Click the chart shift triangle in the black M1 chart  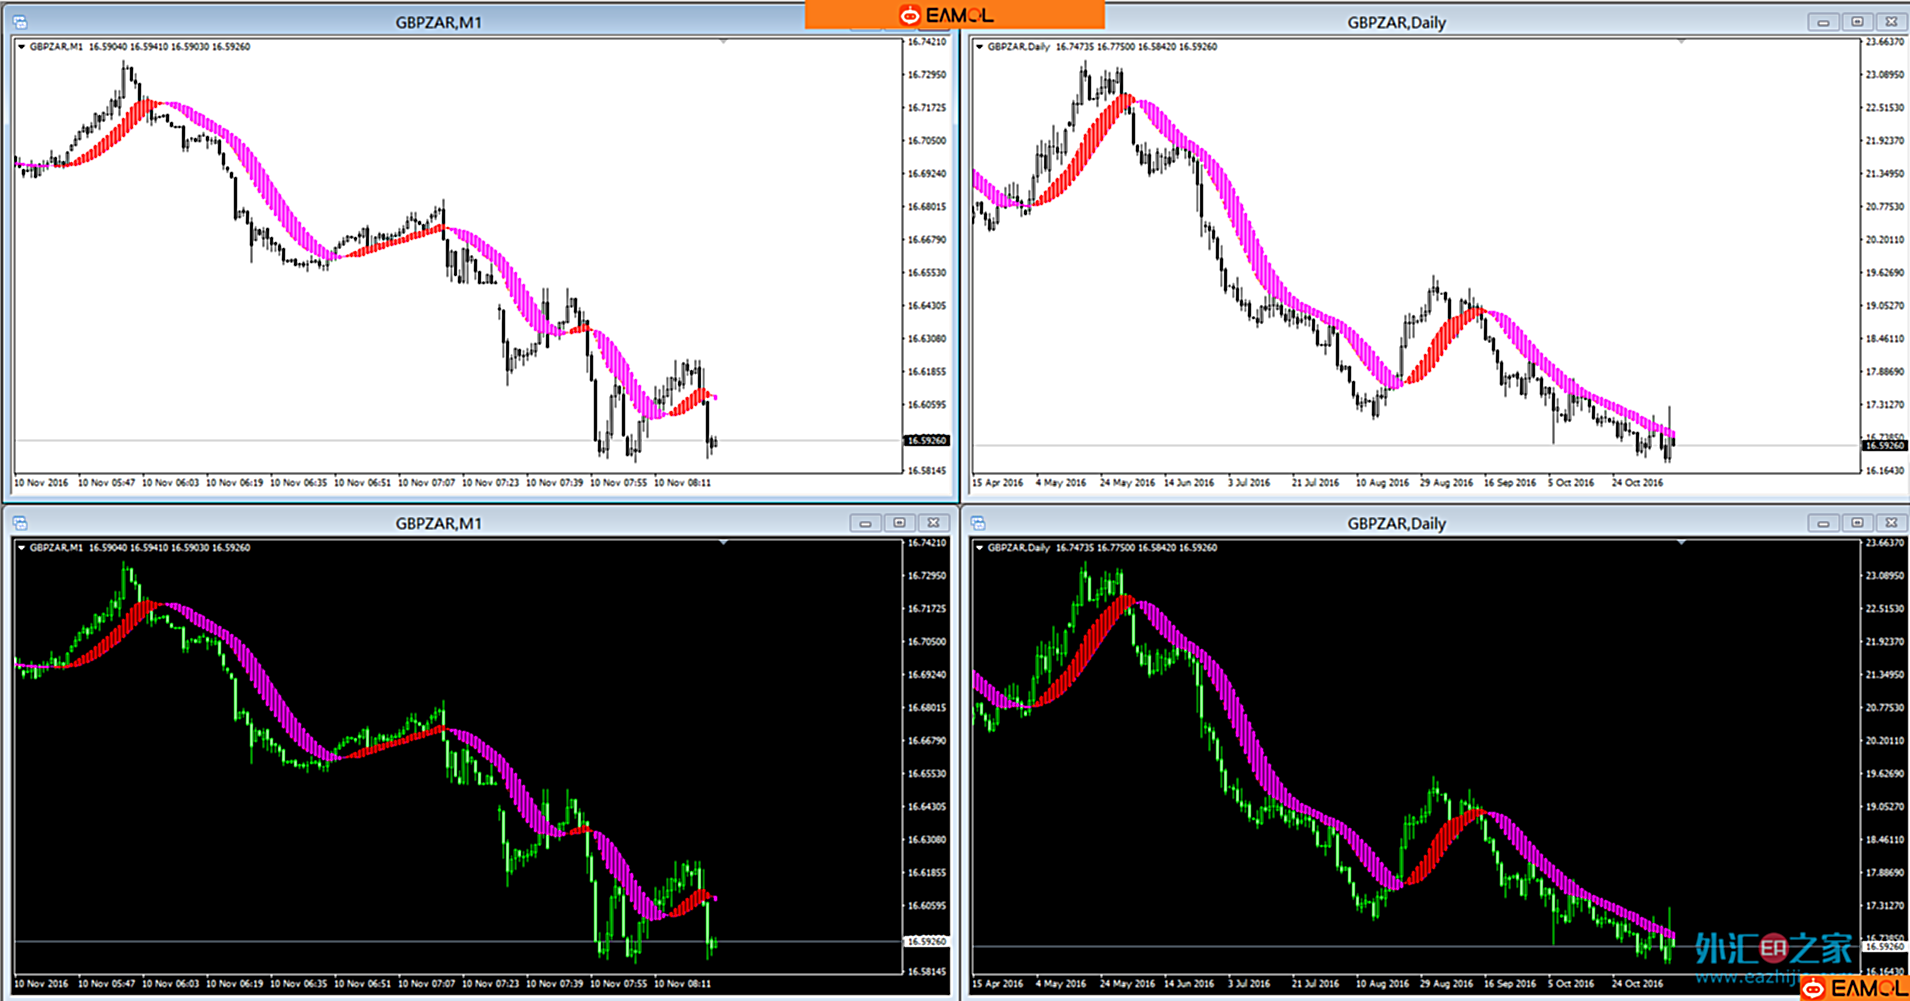(x=723, y=542)
